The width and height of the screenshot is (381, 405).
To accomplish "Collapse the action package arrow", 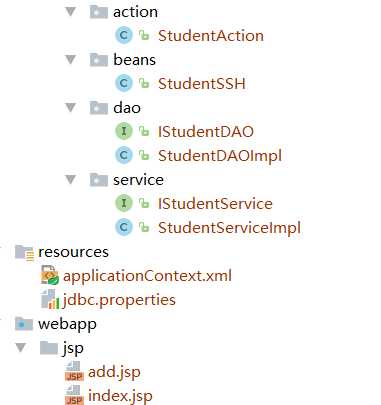I will coord(71,12).
